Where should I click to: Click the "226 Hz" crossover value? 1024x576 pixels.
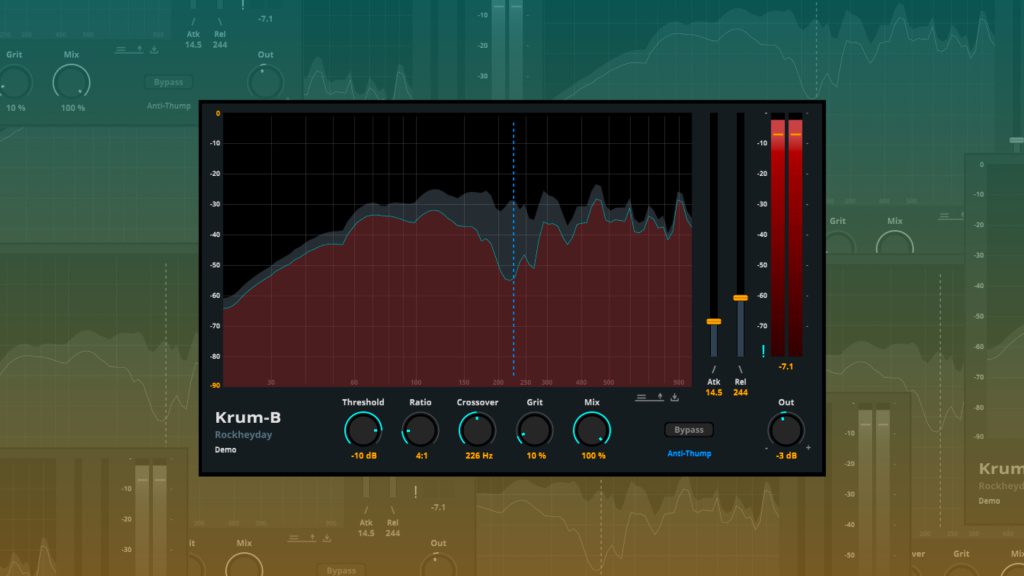[479, 456]
